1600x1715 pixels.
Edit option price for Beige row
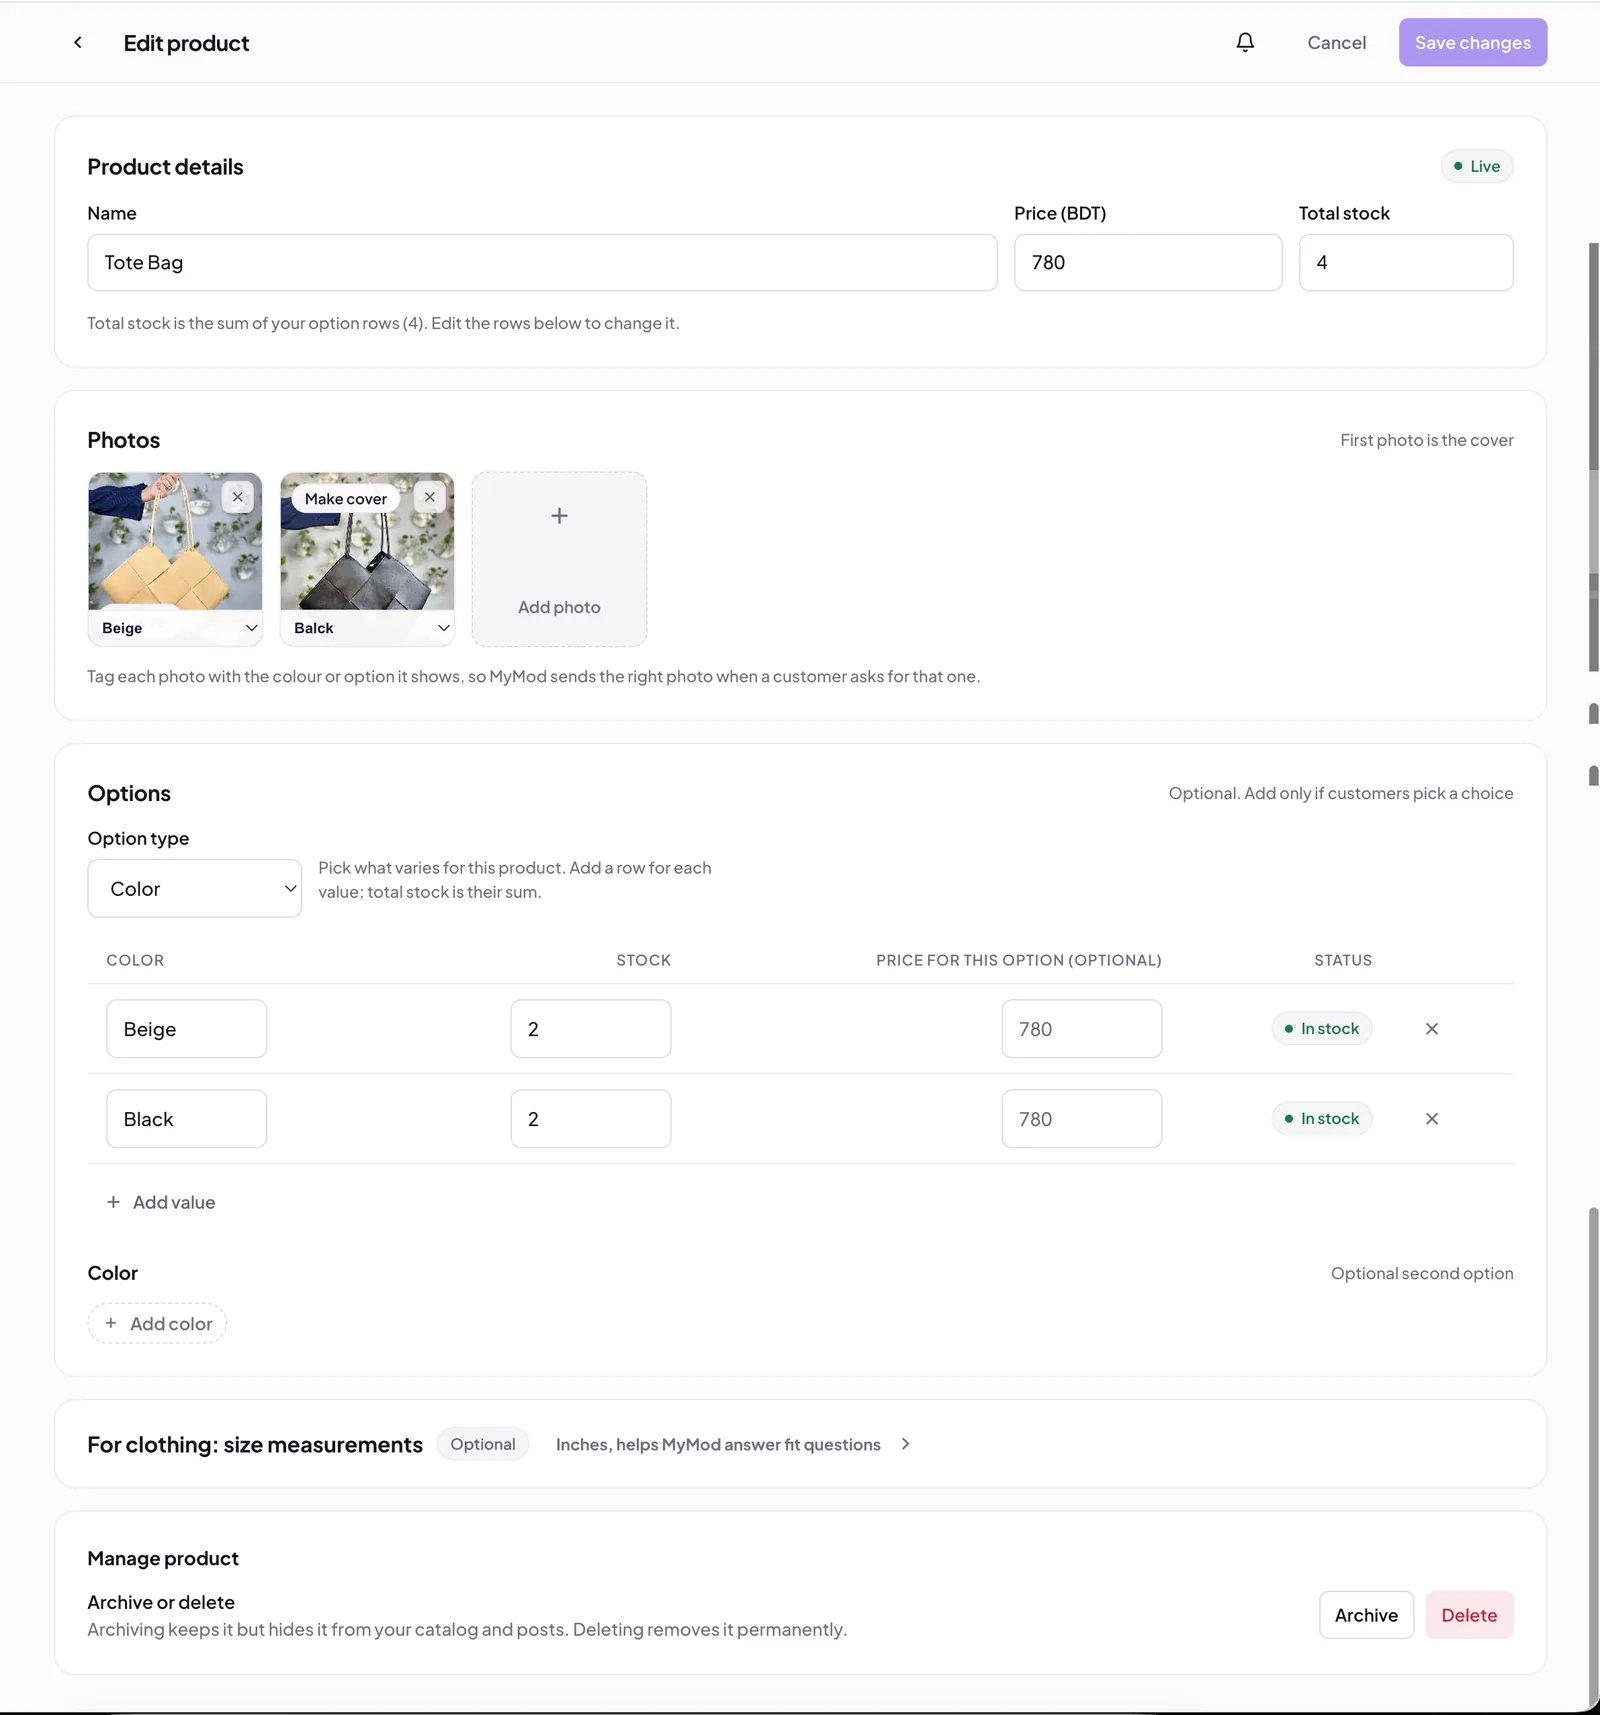[x=1082, y=1029]
